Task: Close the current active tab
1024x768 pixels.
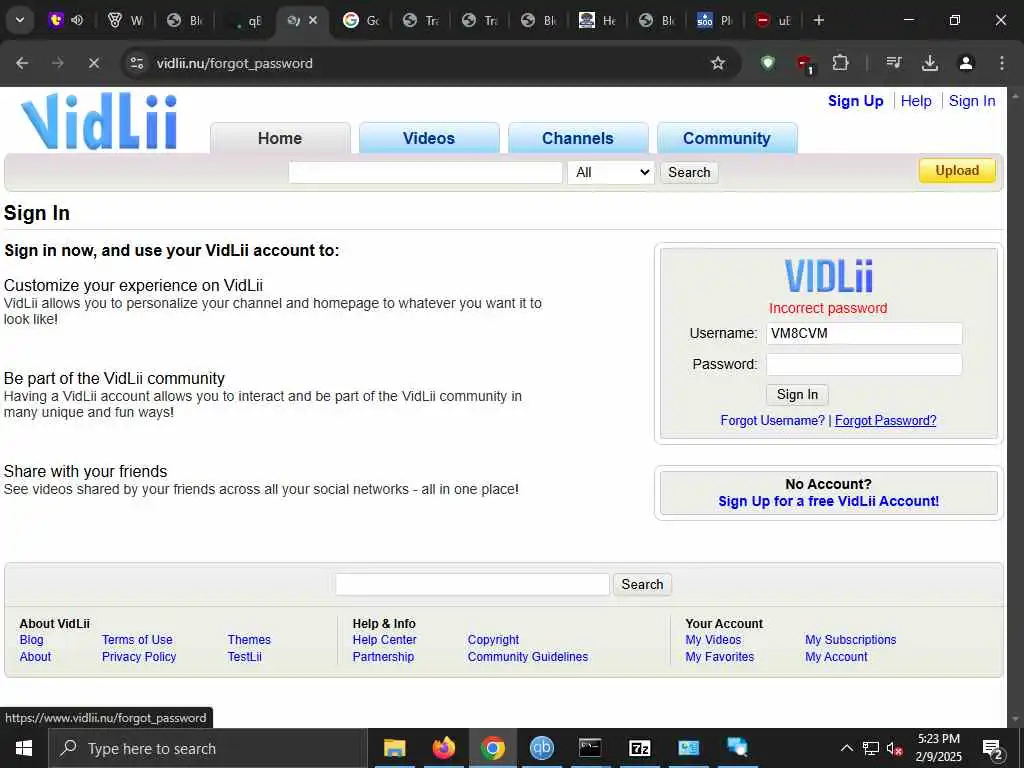Action: click(313, 20)
